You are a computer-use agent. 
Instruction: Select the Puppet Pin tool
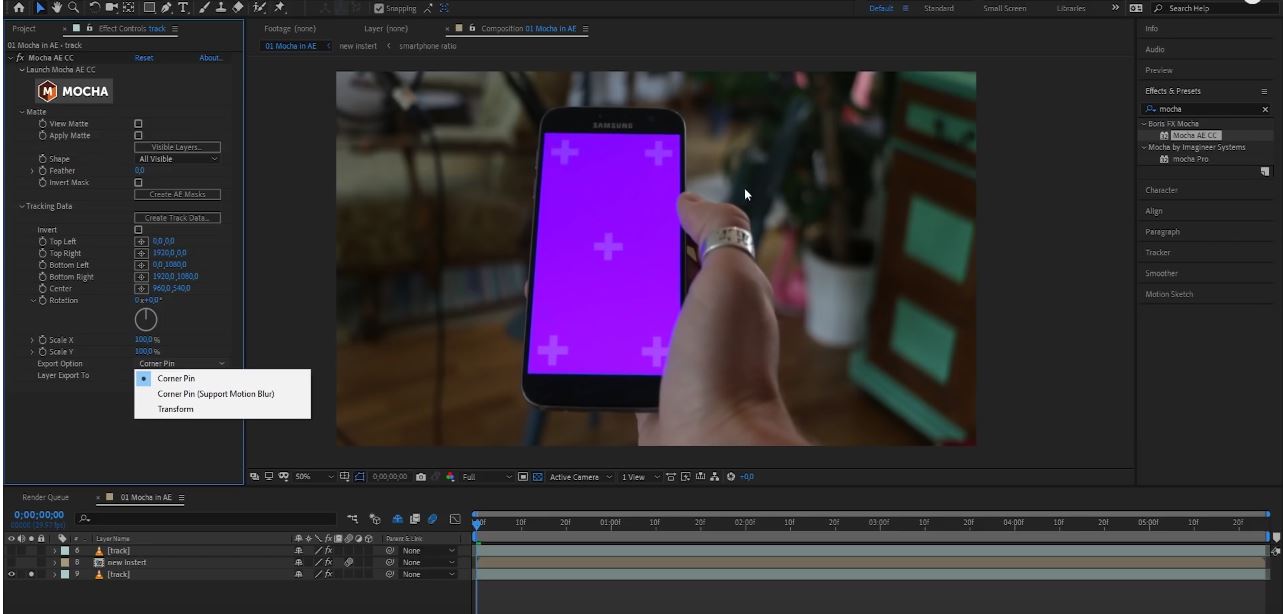[279, 8]
